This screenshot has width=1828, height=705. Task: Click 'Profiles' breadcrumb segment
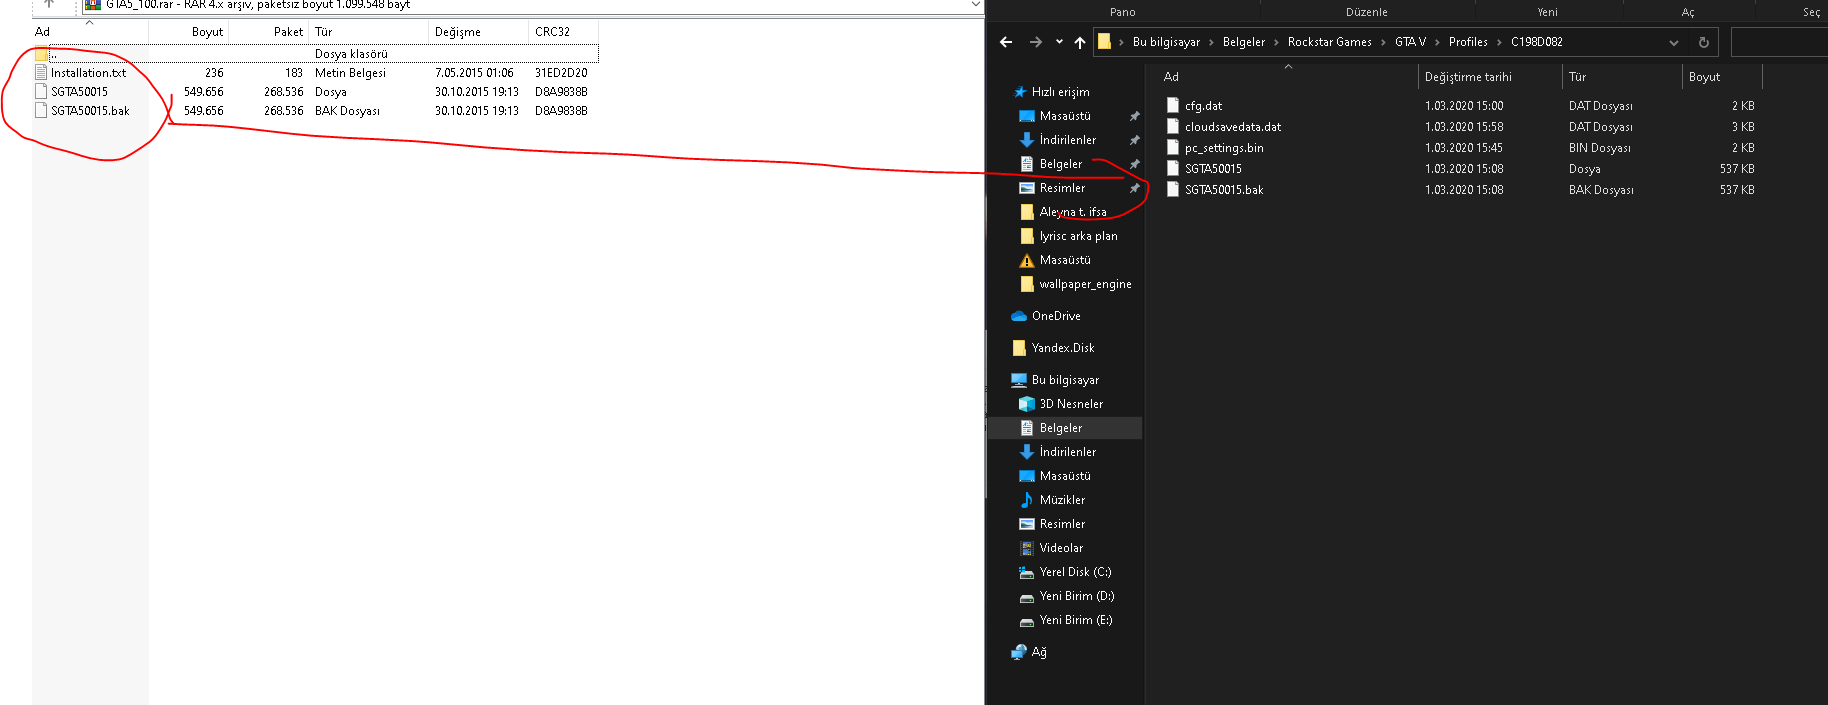[1468, 42]
